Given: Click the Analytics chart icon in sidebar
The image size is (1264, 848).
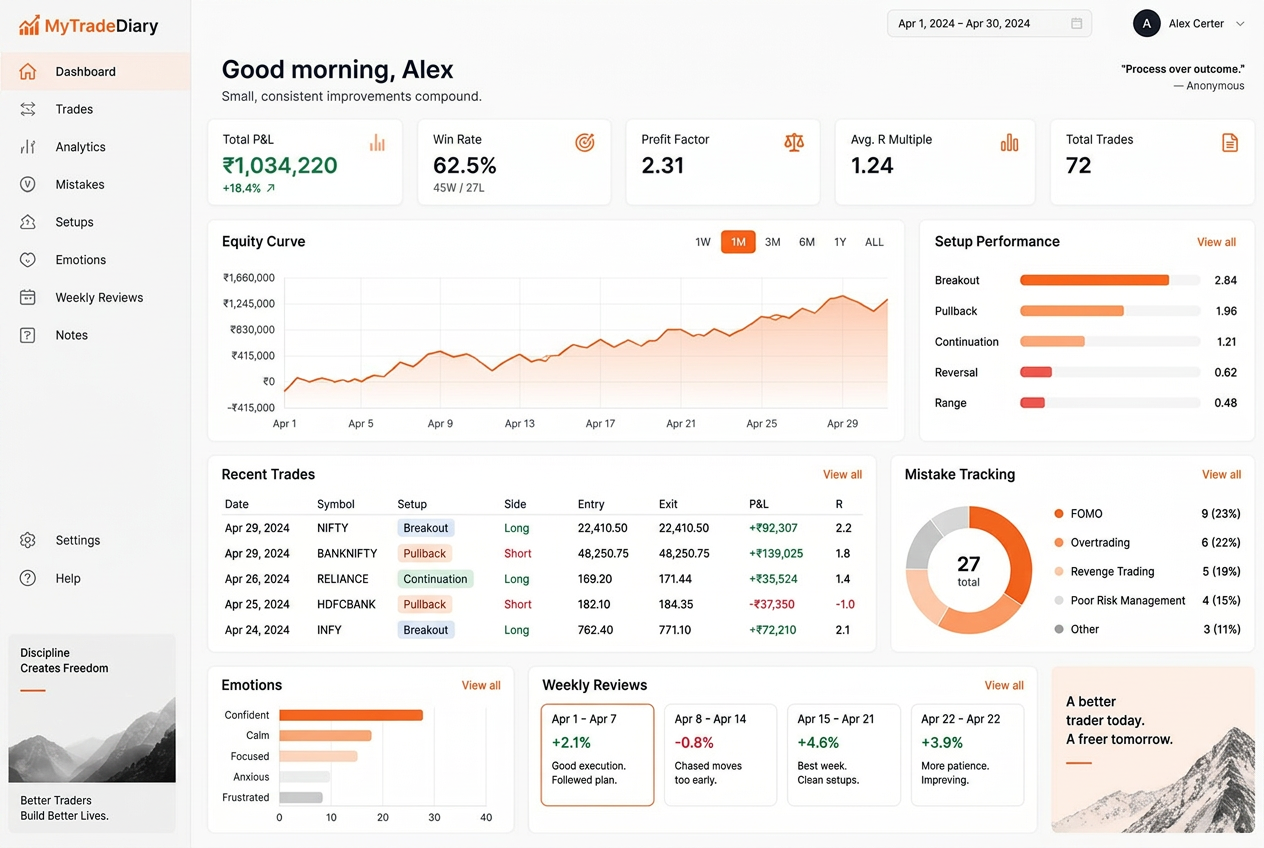Looking at the screenshot, I should pos(28,147).
